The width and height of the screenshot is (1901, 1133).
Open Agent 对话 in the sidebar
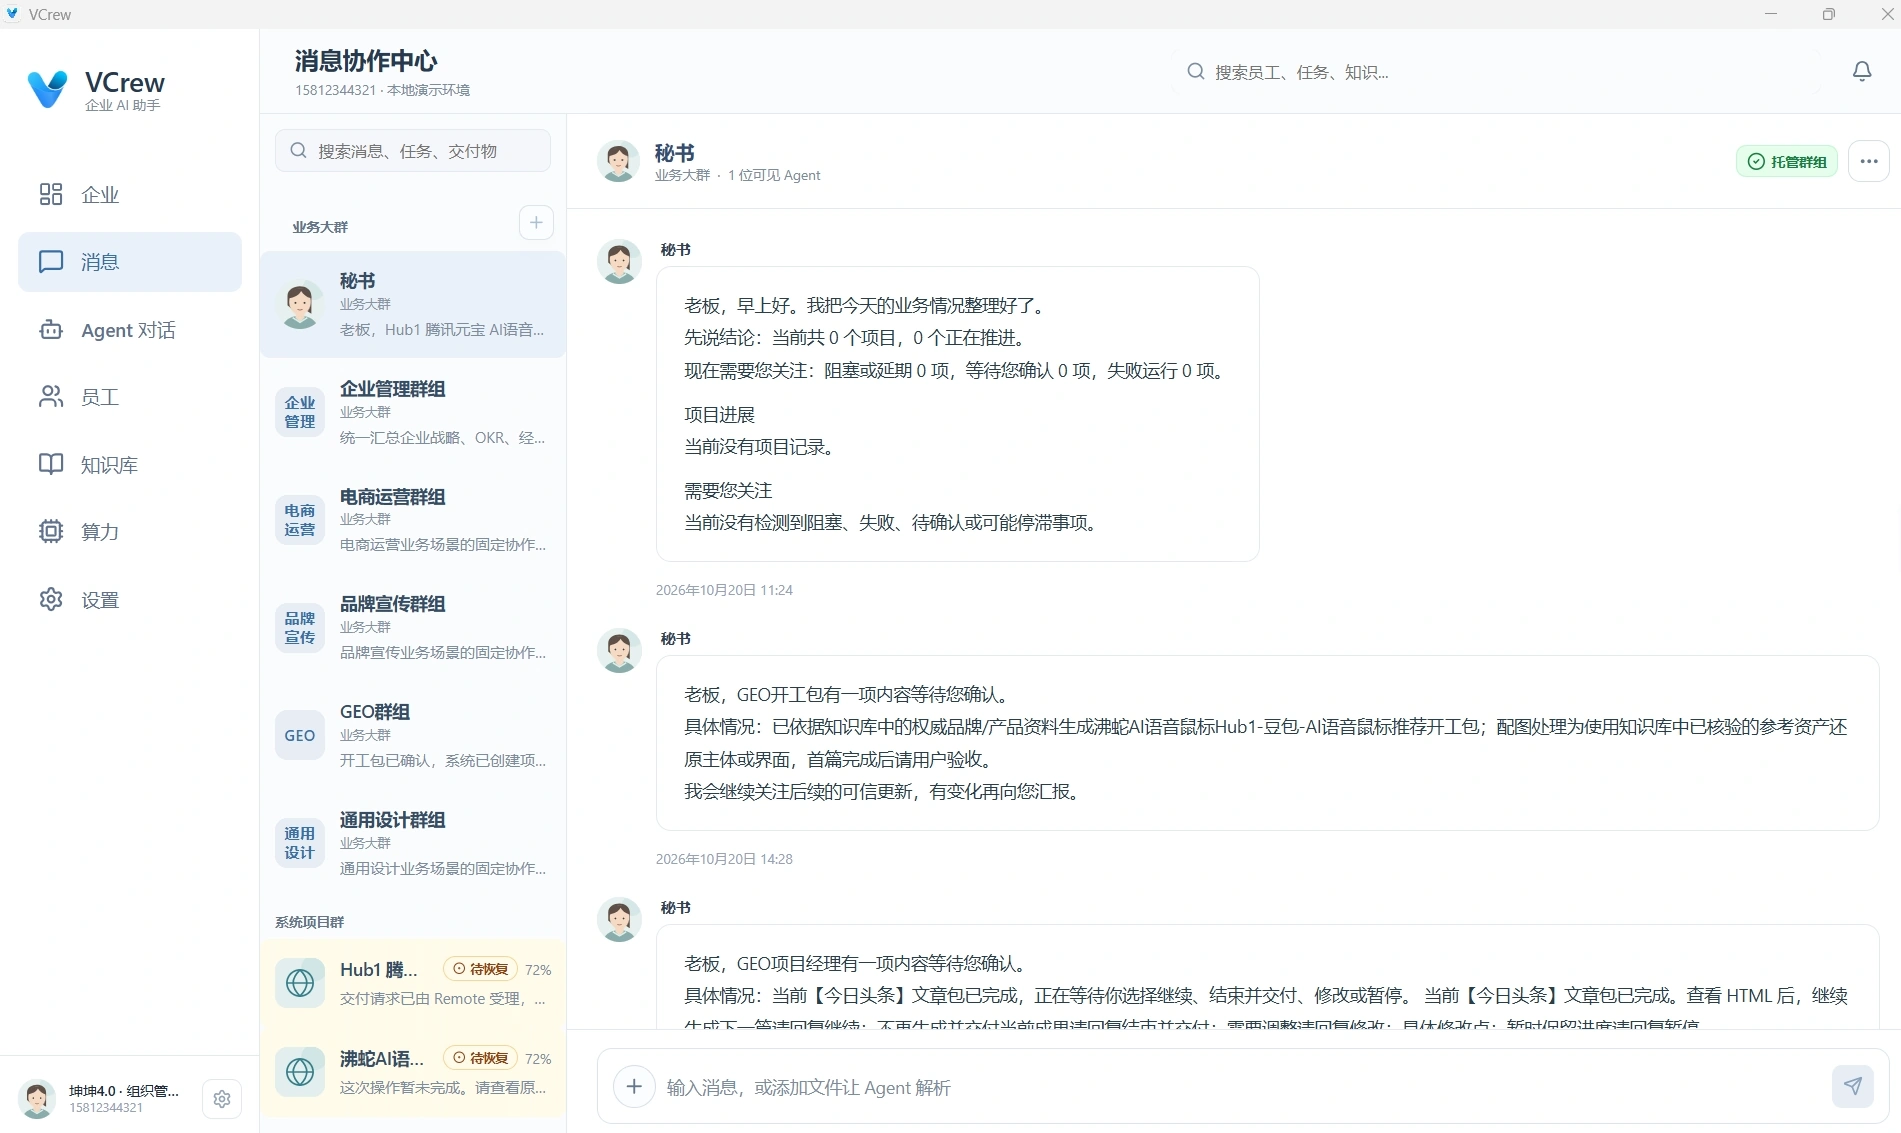point(130,330)
